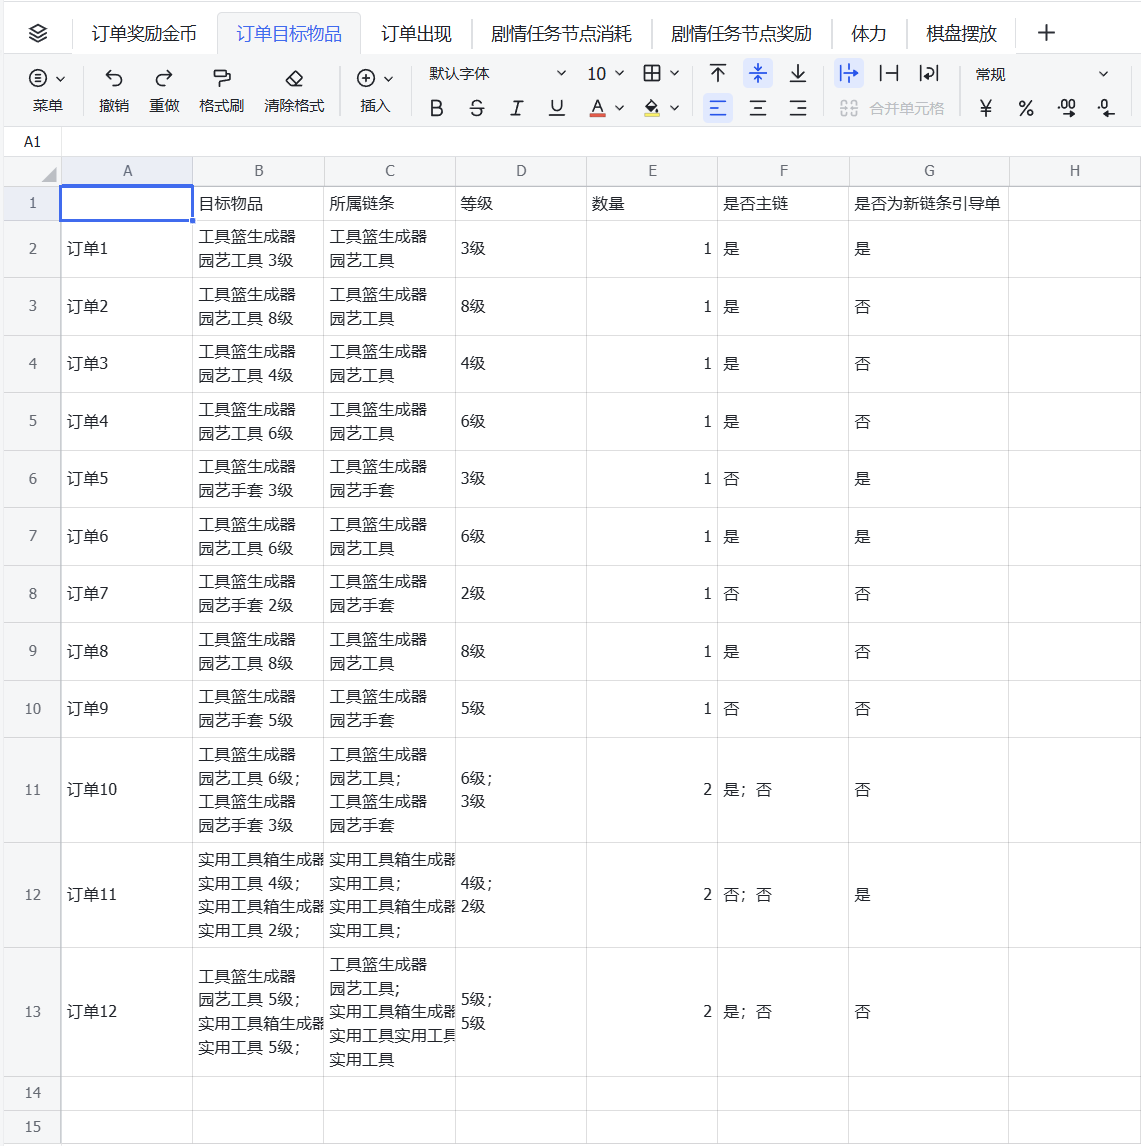Select the 订单目标物品 sheet tab
This screenshot has height=1146, width=1141.
289,34
